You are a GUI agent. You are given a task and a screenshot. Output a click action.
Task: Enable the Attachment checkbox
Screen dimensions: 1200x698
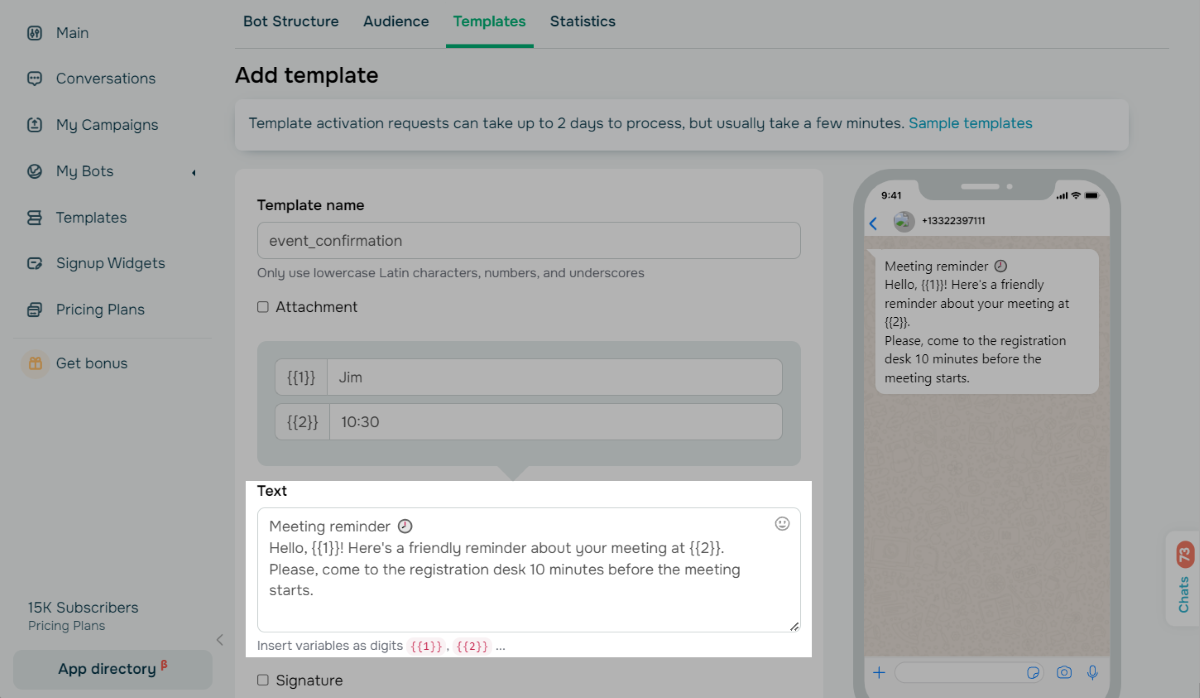(263, 307)
